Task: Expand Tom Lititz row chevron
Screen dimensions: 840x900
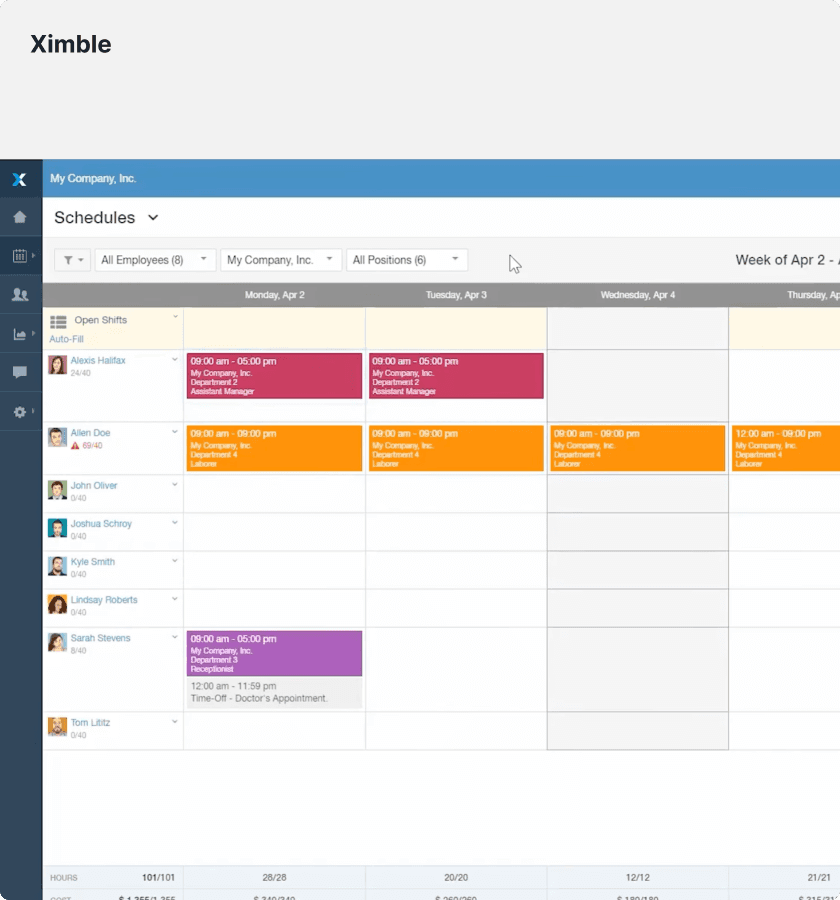Action: coord(175,721)
